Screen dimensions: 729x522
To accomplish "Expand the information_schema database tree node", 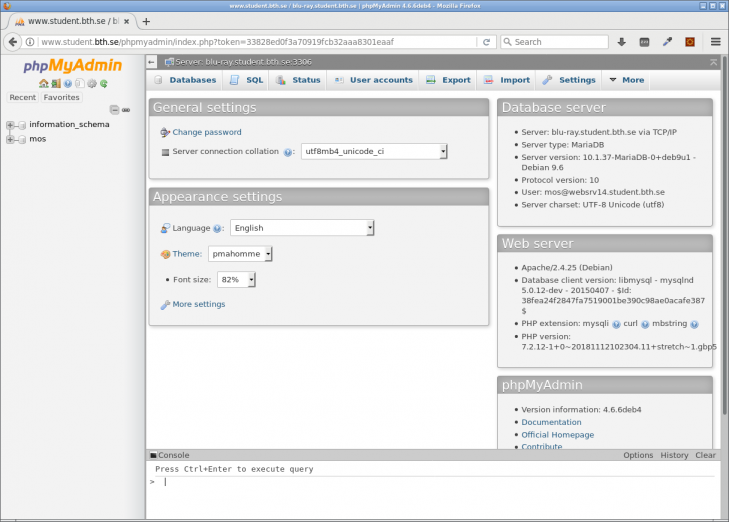I will tap(10, 125).
